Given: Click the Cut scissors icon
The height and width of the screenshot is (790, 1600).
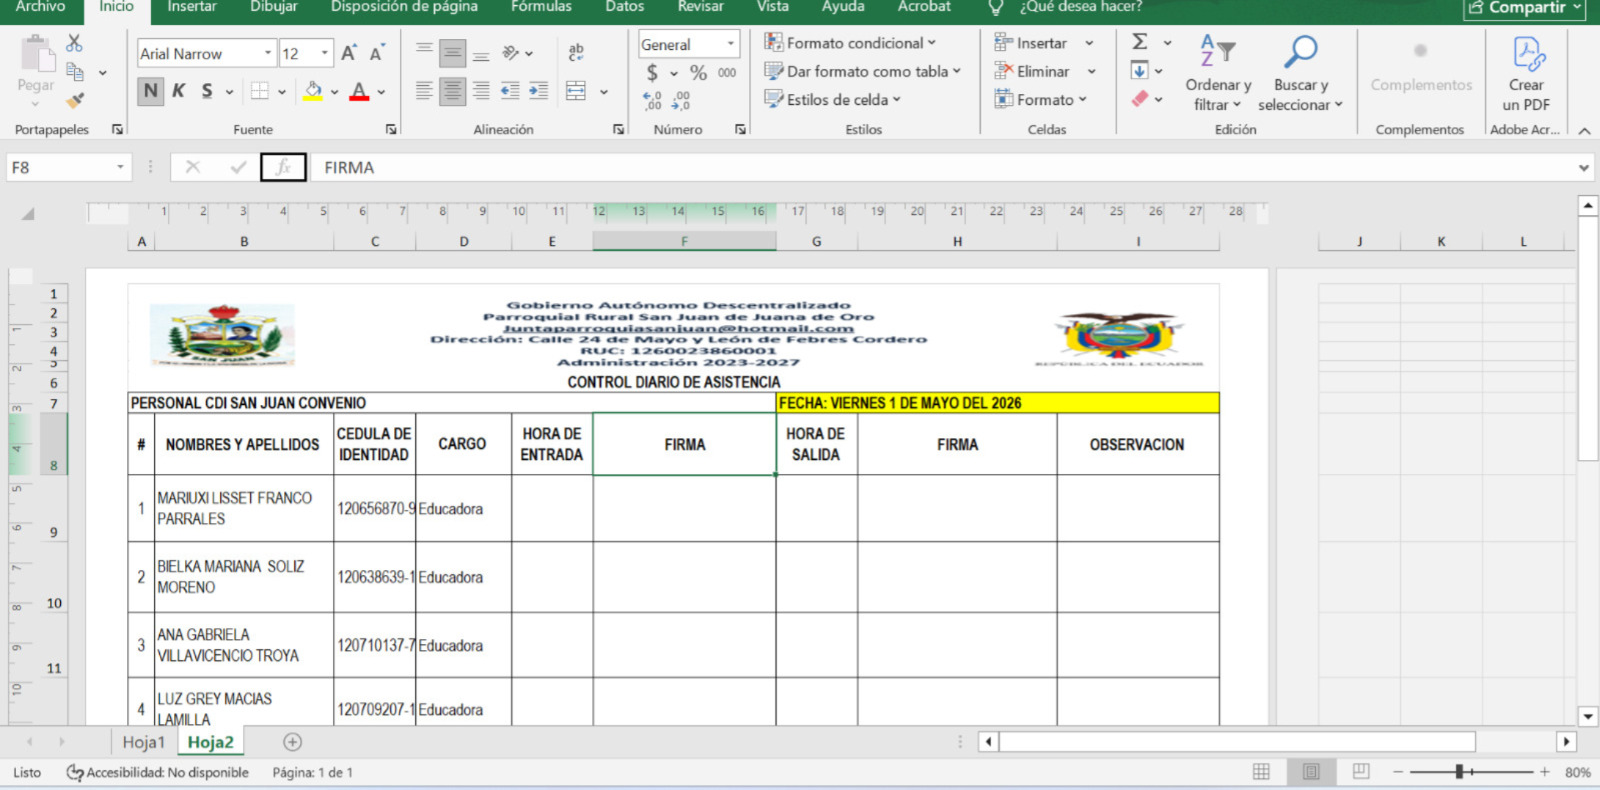Looking at the screenshot, I should click(74, 43).
